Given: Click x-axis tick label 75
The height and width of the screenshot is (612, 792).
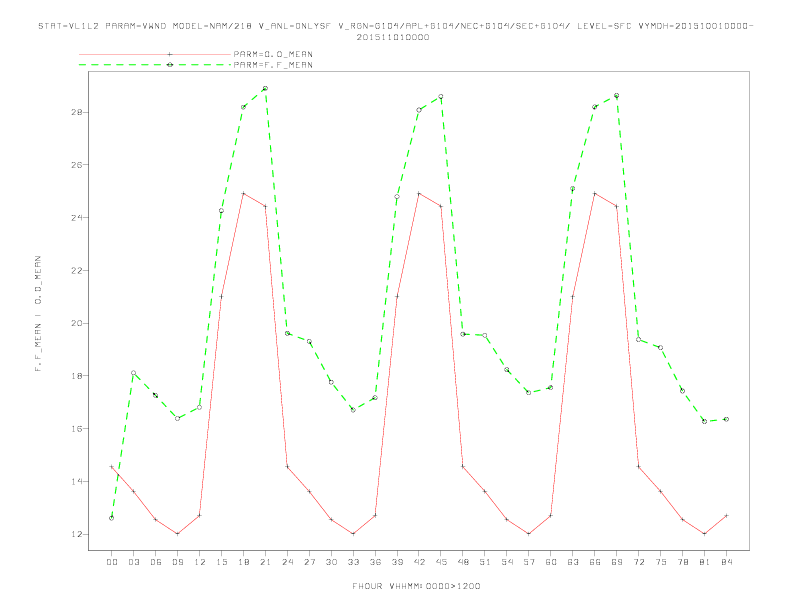Looking at the screenshot, I should tap(661, 562).
